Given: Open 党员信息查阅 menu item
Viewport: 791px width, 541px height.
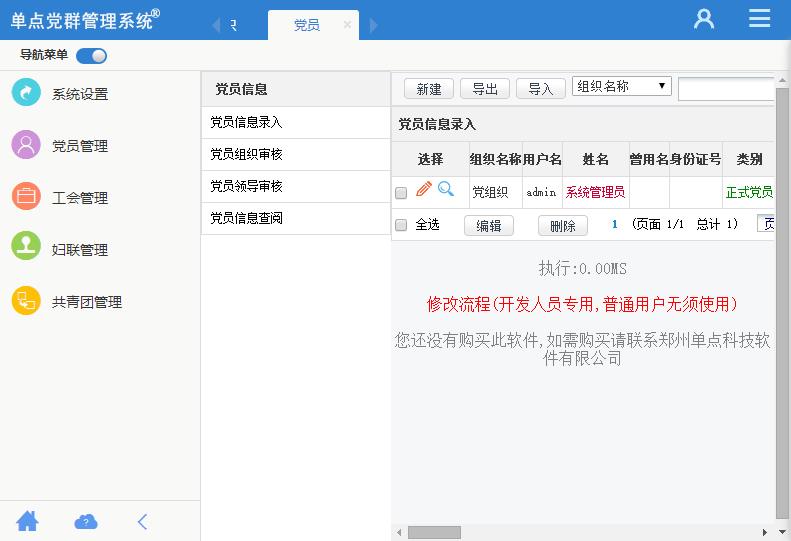Looking at the screenshot, I should 296,219.
